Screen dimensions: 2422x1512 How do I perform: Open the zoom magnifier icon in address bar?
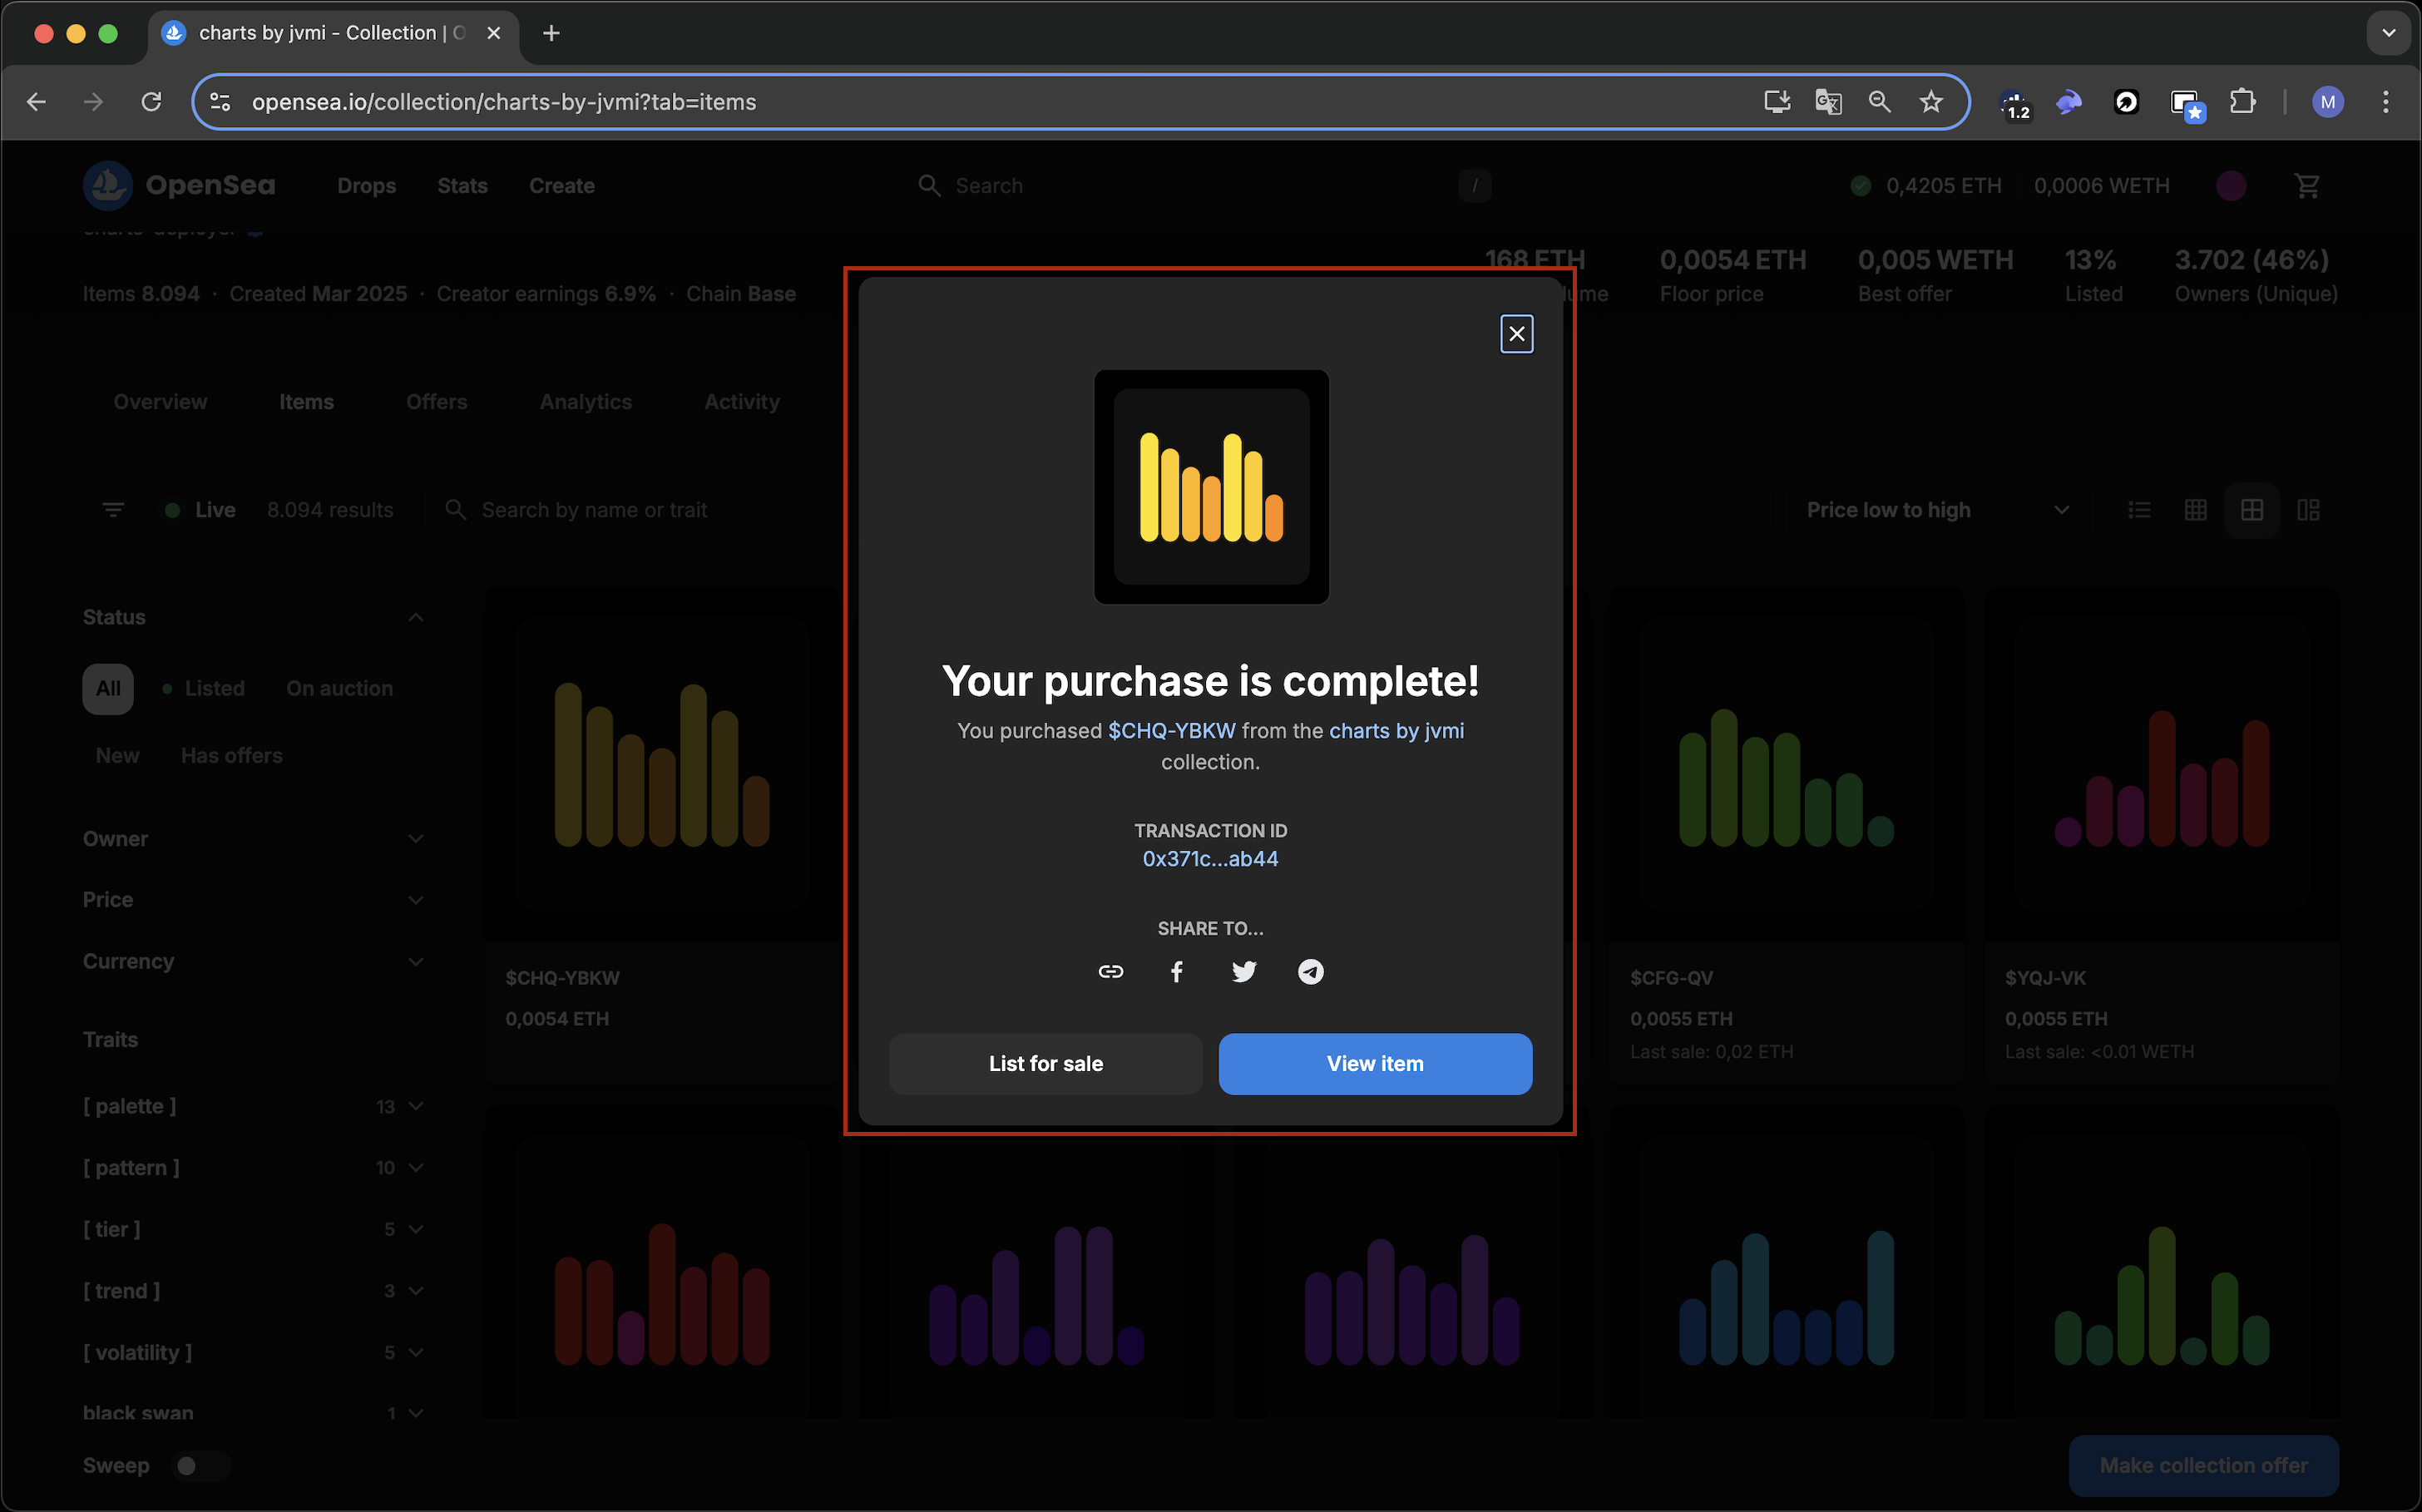click(1880, 102)
